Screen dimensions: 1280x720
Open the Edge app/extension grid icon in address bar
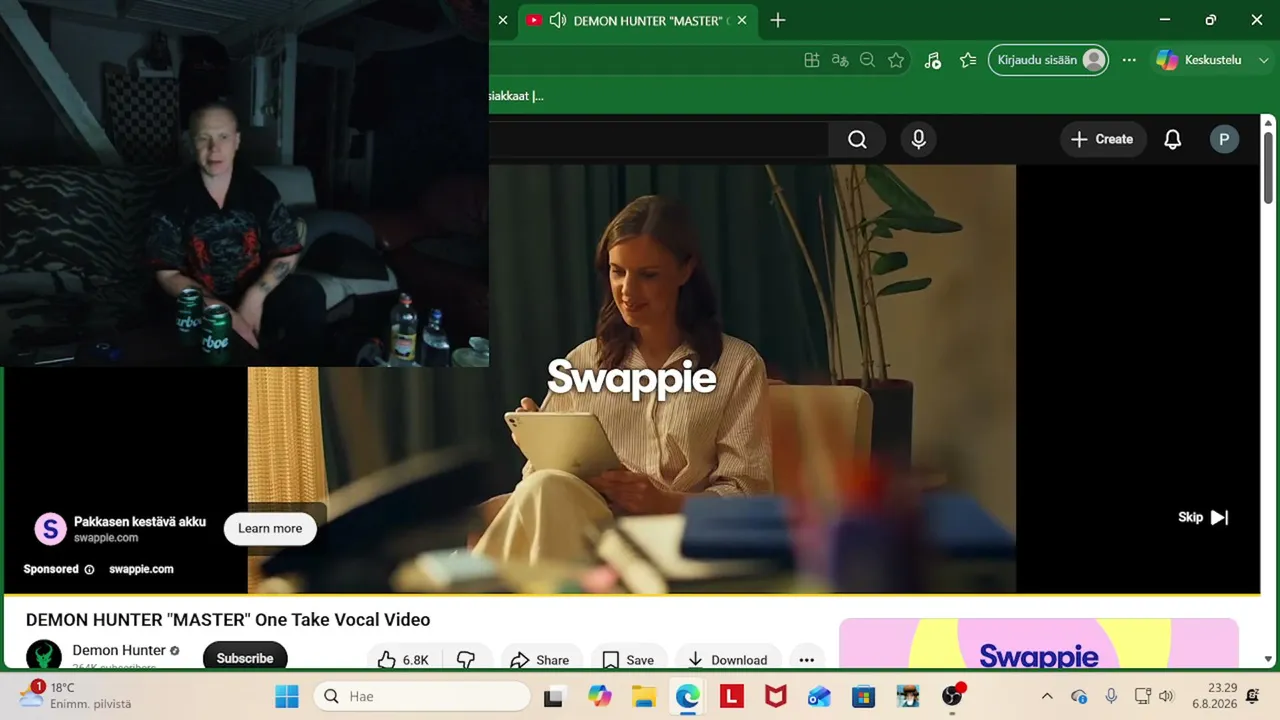[812, 60]
